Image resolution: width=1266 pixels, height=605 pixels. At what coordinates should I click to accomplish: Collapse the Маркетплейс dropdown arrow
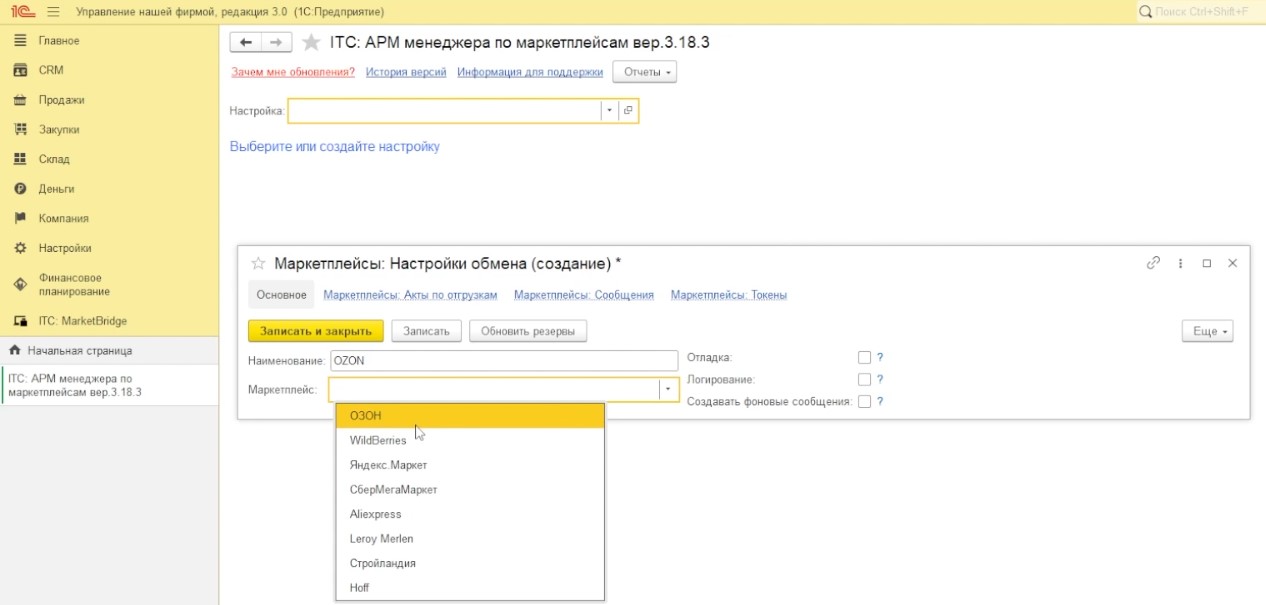coord(668,389)
